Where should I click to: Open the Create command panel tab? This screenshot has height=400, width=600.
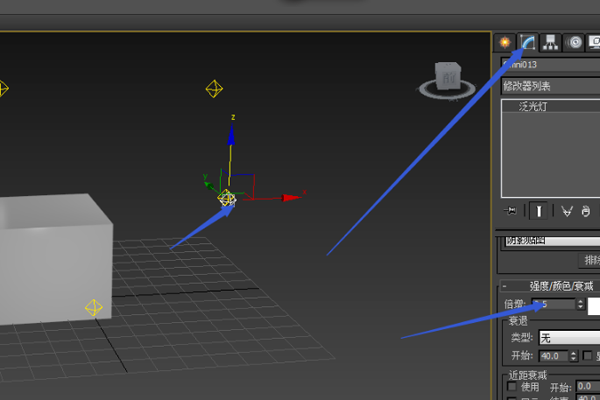pos(505,42)
